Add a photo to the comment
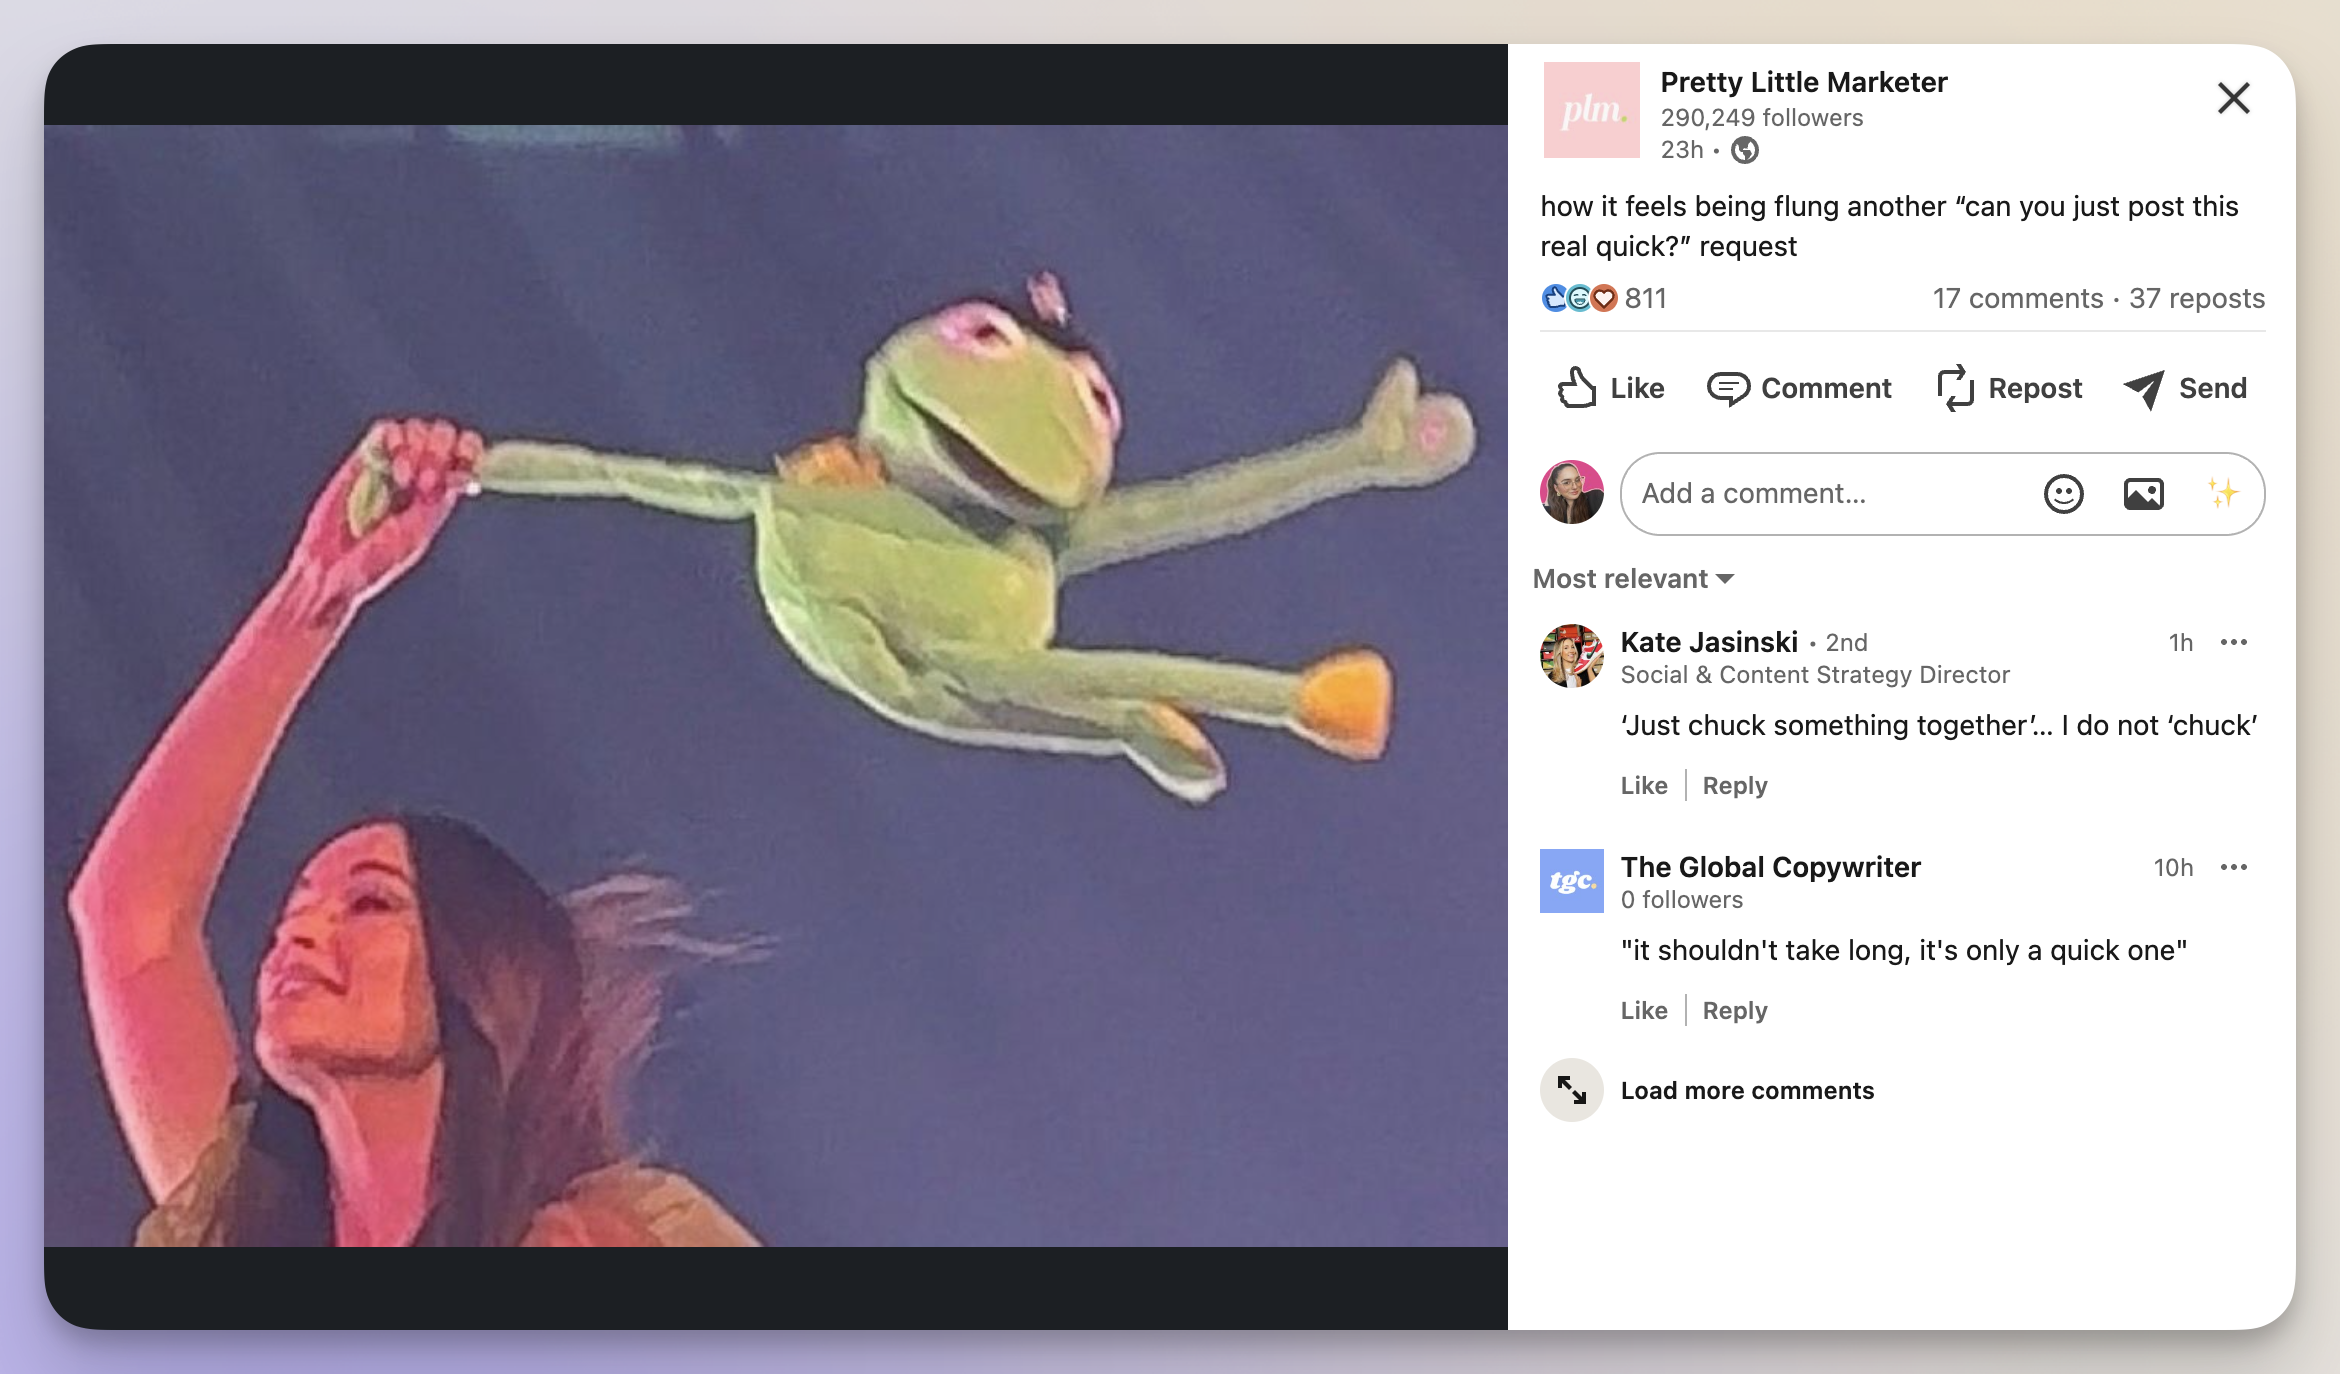Image resolution: width=2340 pixels, height=1374 pixels. click(x=2143, y=494)
